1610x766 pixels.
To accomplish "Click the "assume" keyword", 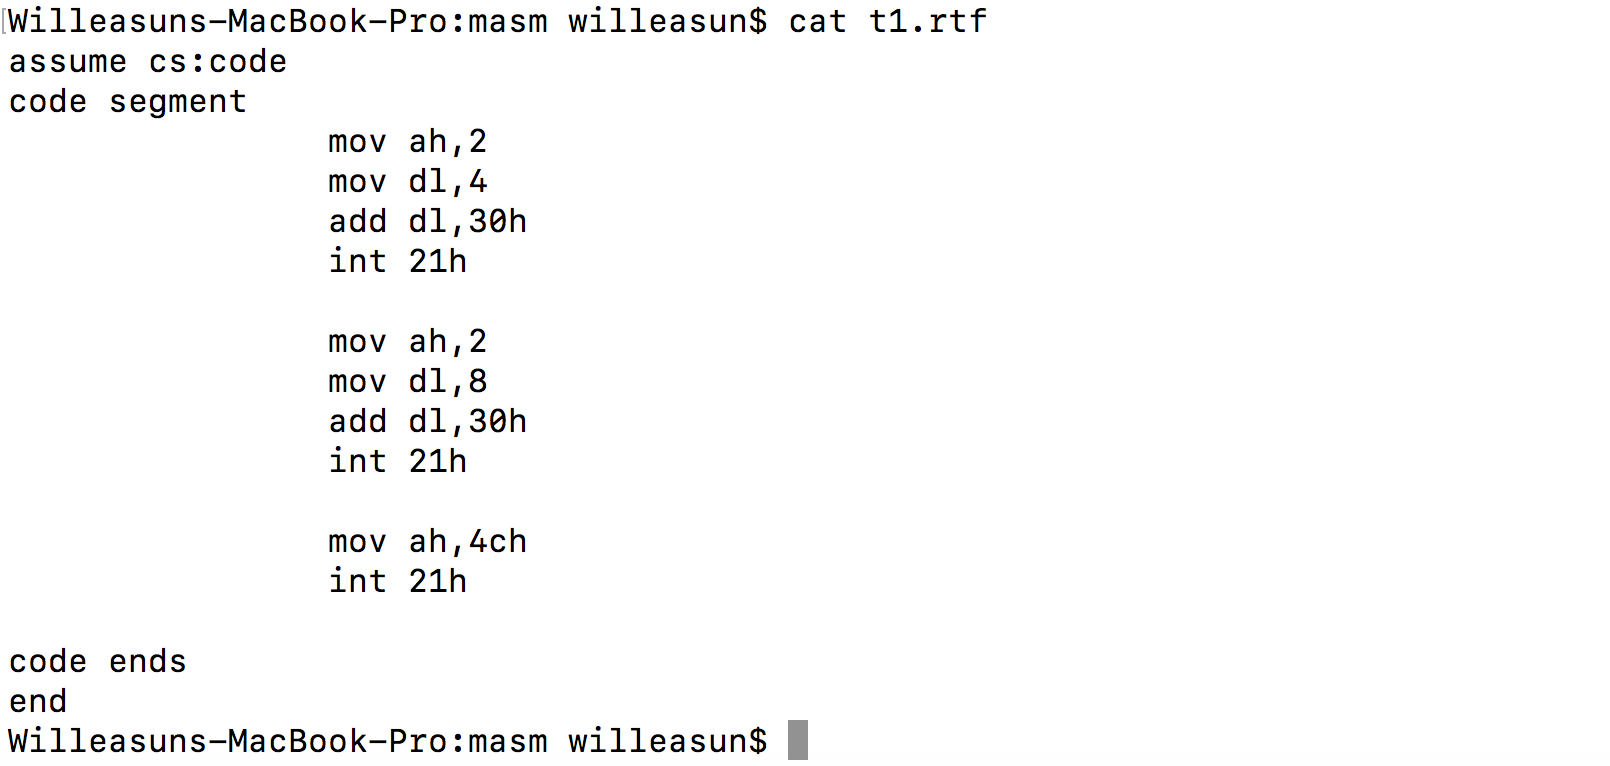I will (68, 62).
